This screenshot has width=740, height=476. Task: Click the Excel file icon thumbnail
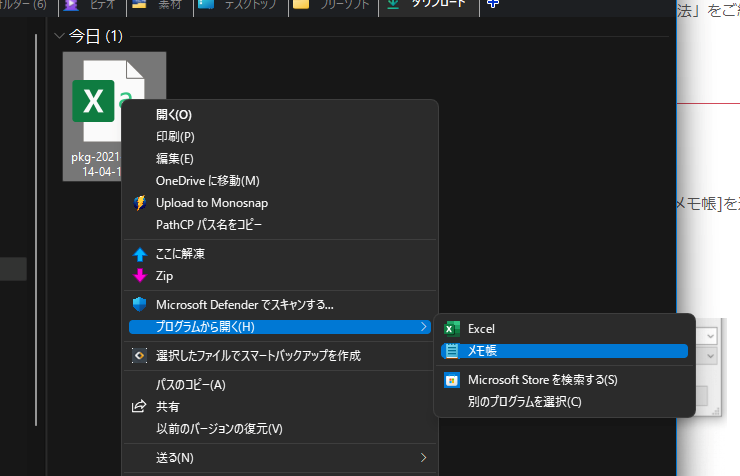(108, 100)
